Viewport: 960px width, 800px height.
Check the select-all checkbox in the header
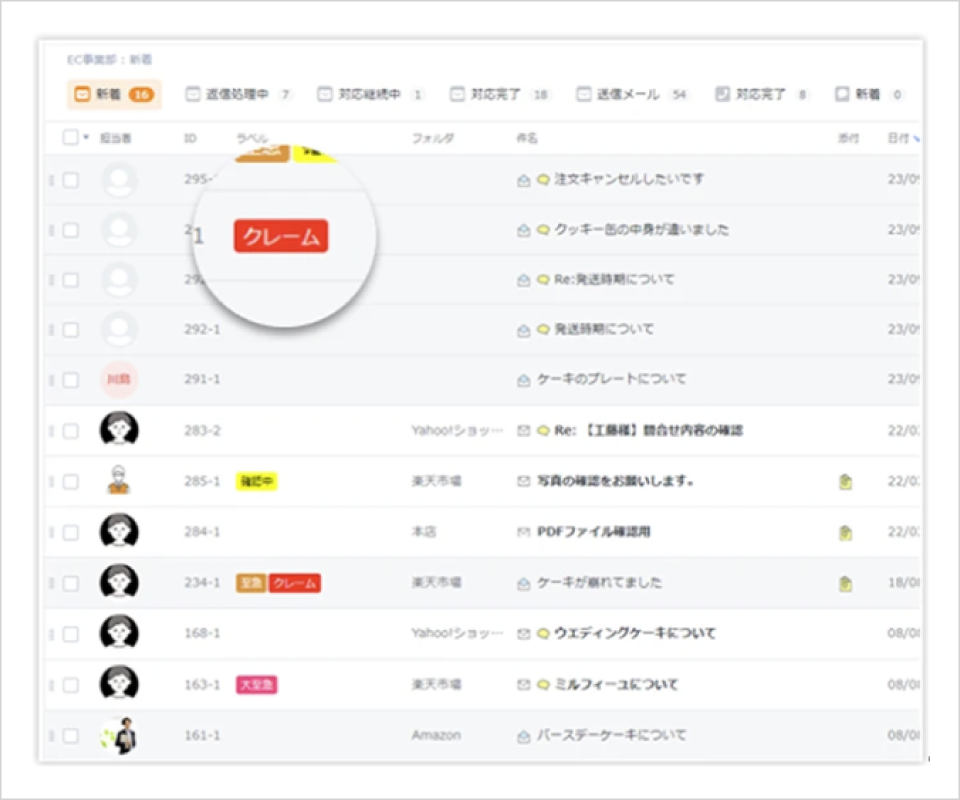click(x=68, y=138)
